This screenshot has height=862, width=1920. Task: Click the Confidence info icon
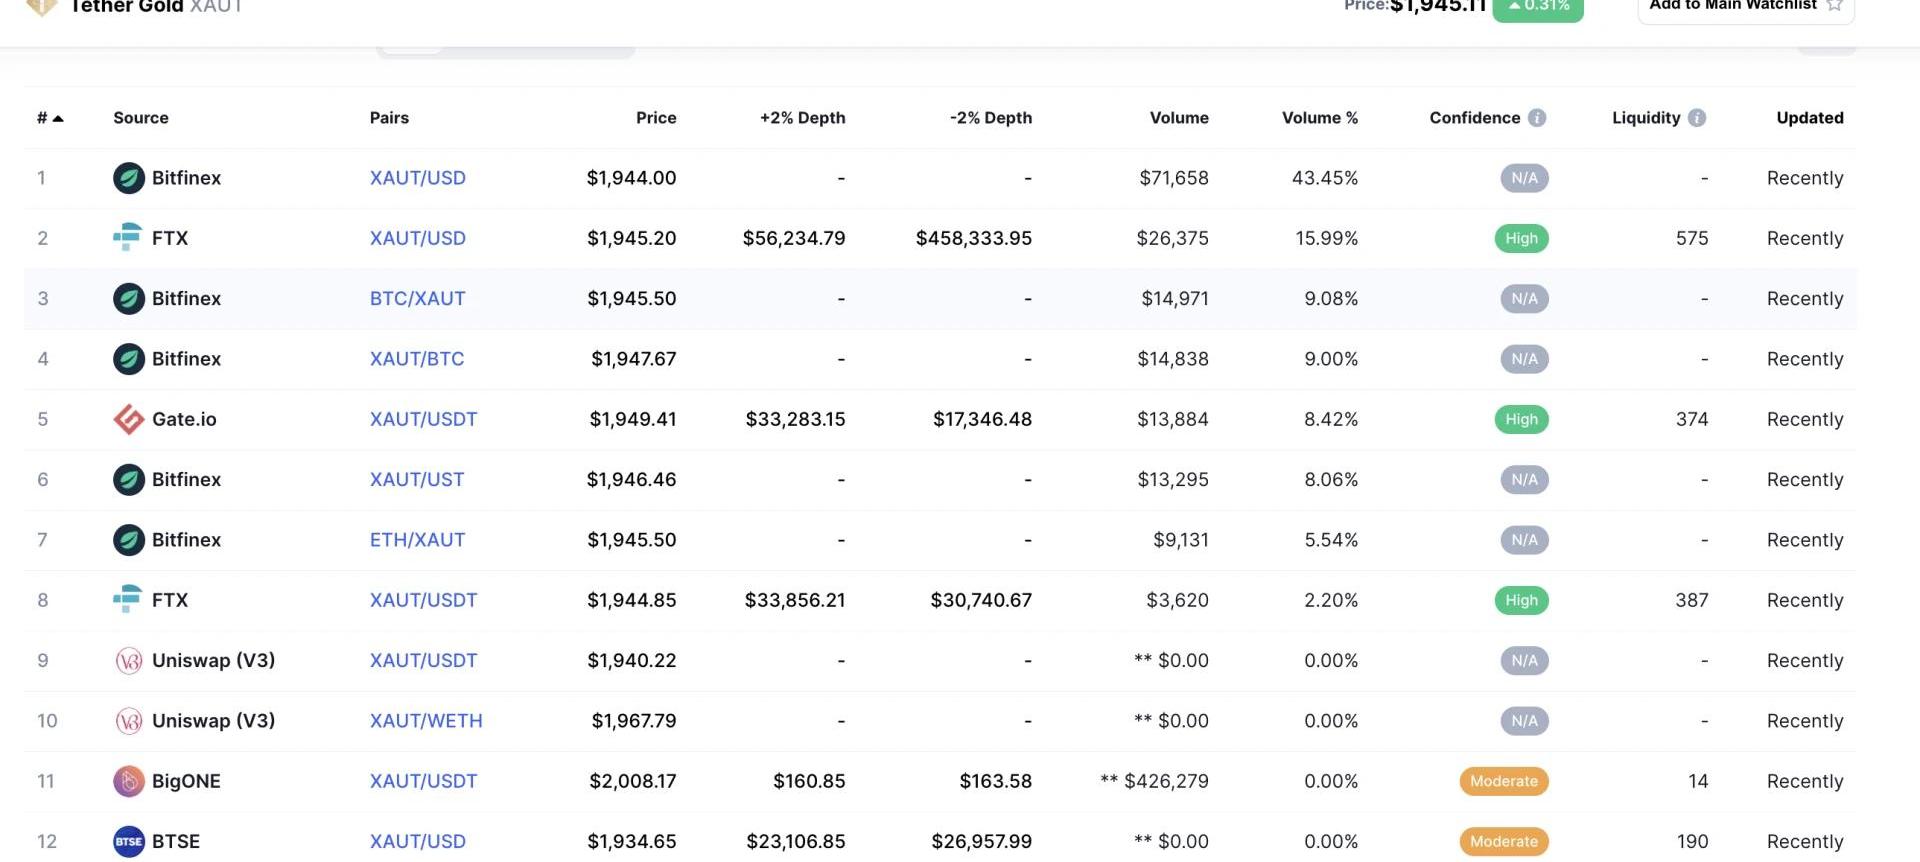coord(1537,118)
